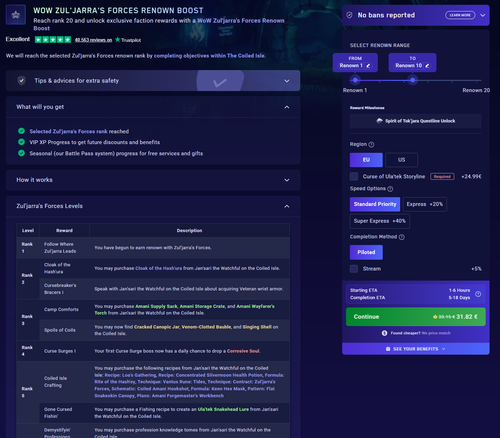Image resolution: width=500 pixels, height=438 pixels.
Task: Open the TO Renown 10 selector
Action: [x=412, y=62]
